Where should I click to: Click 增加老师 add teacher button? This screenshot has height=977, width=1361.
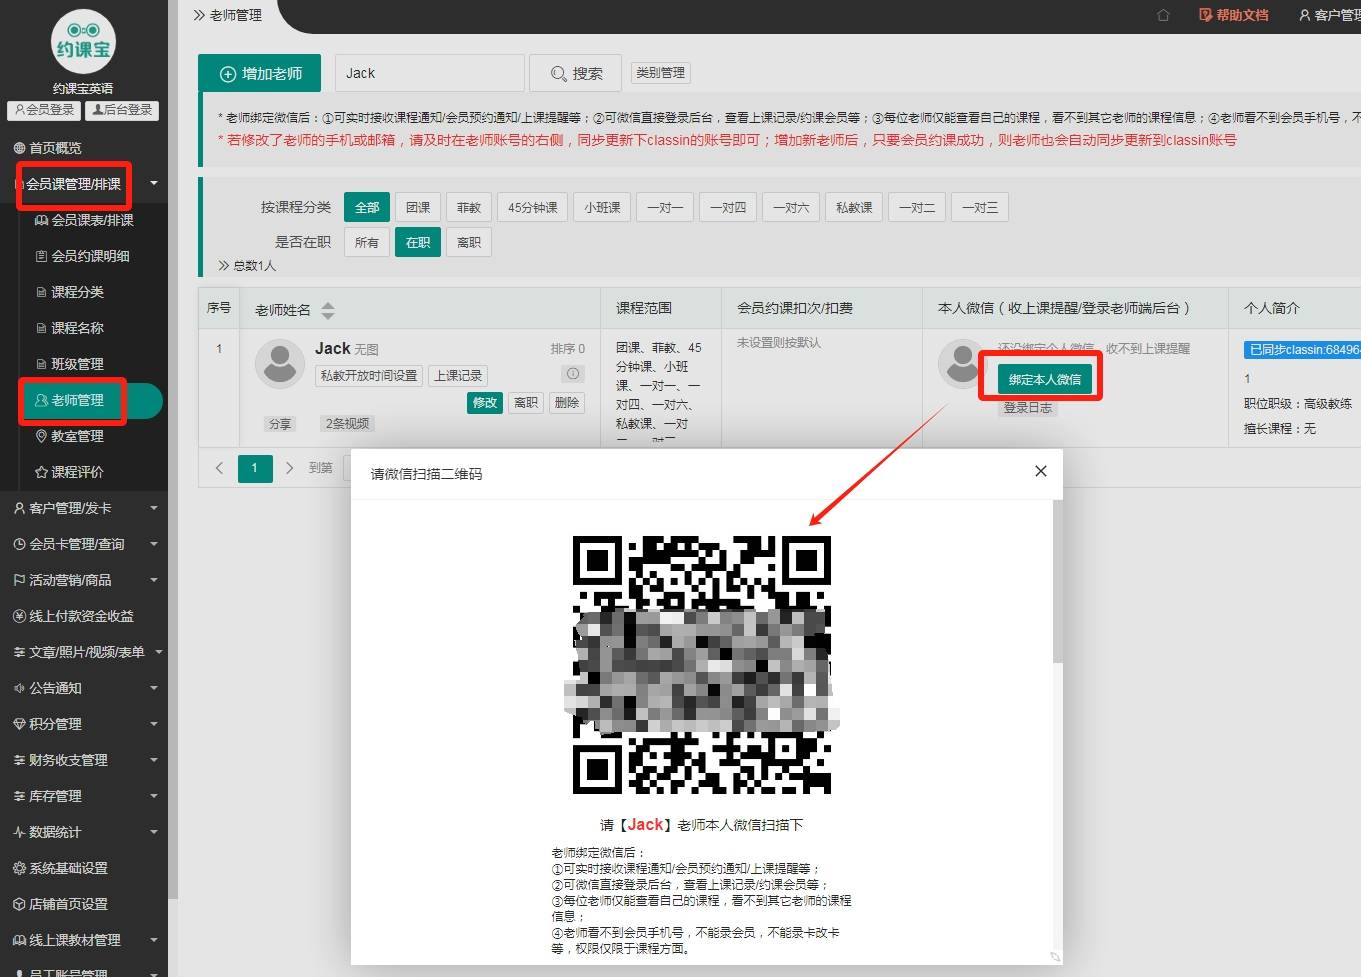pyautogui.click(x=260, y=74)
